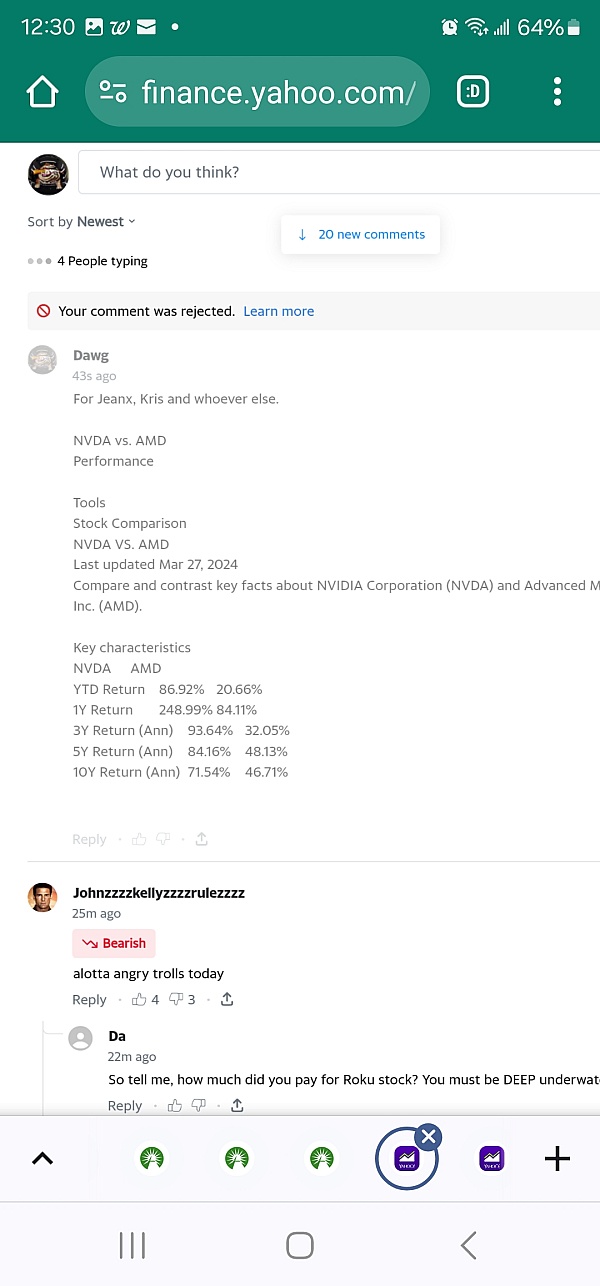This screenshot has height=1286, width=600.
Task: Close the active Yahoo tab
Action: click(x=428, y=1136)
